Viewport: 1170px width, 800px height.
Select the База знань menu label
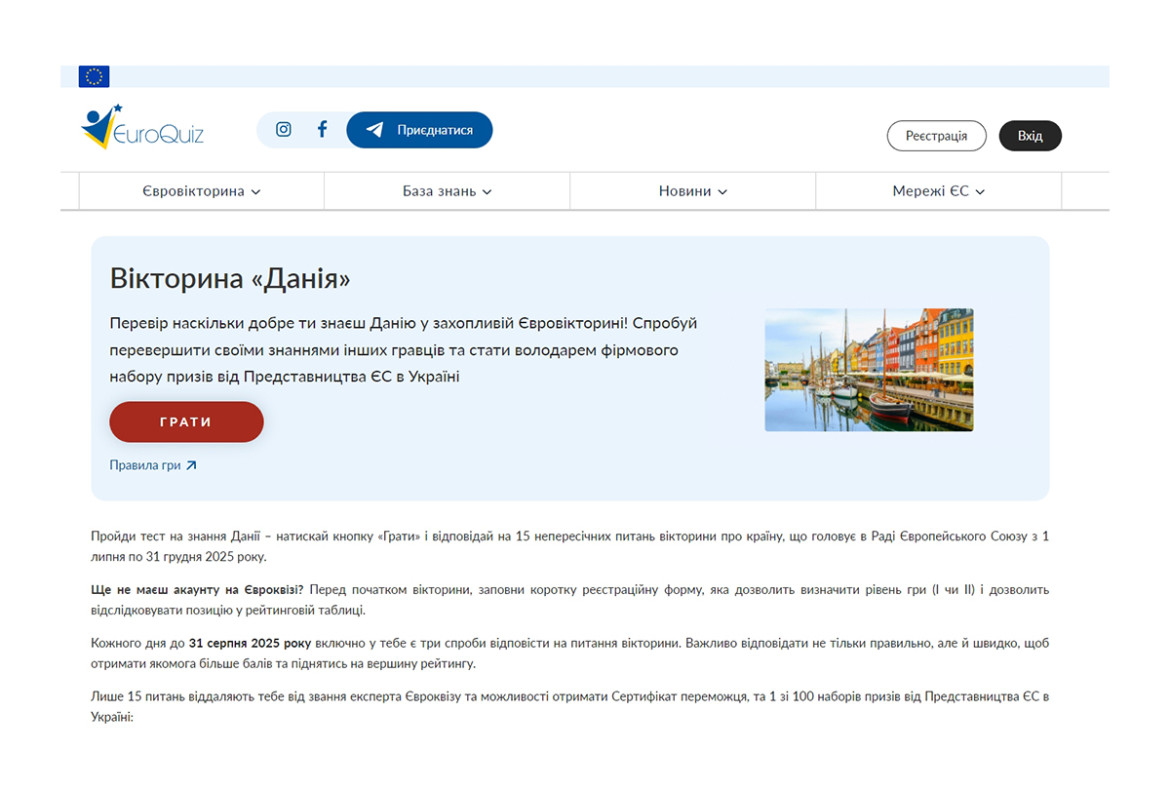click(x=439, y=191)
